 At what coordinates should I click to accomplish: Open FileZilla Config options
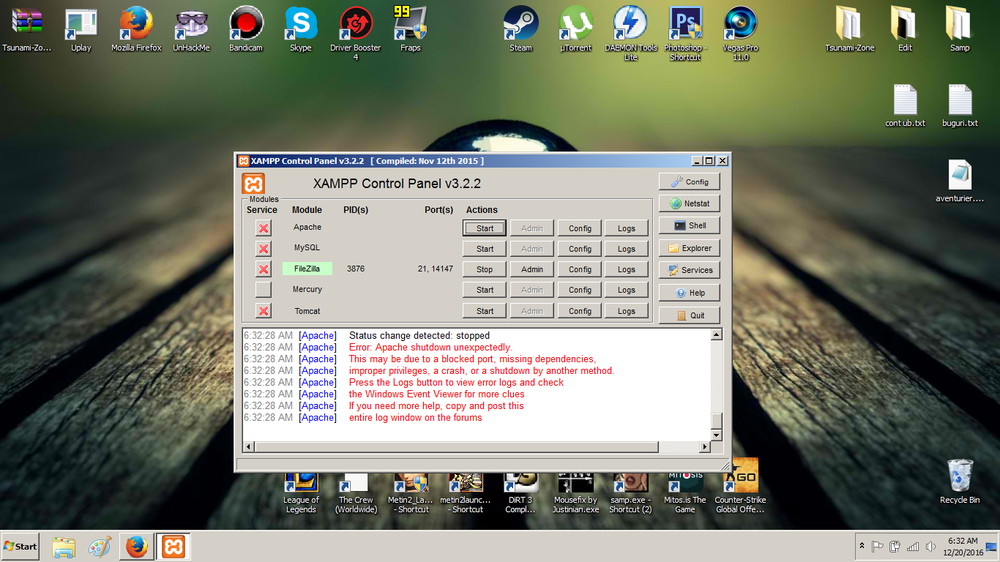pos(580,269)
